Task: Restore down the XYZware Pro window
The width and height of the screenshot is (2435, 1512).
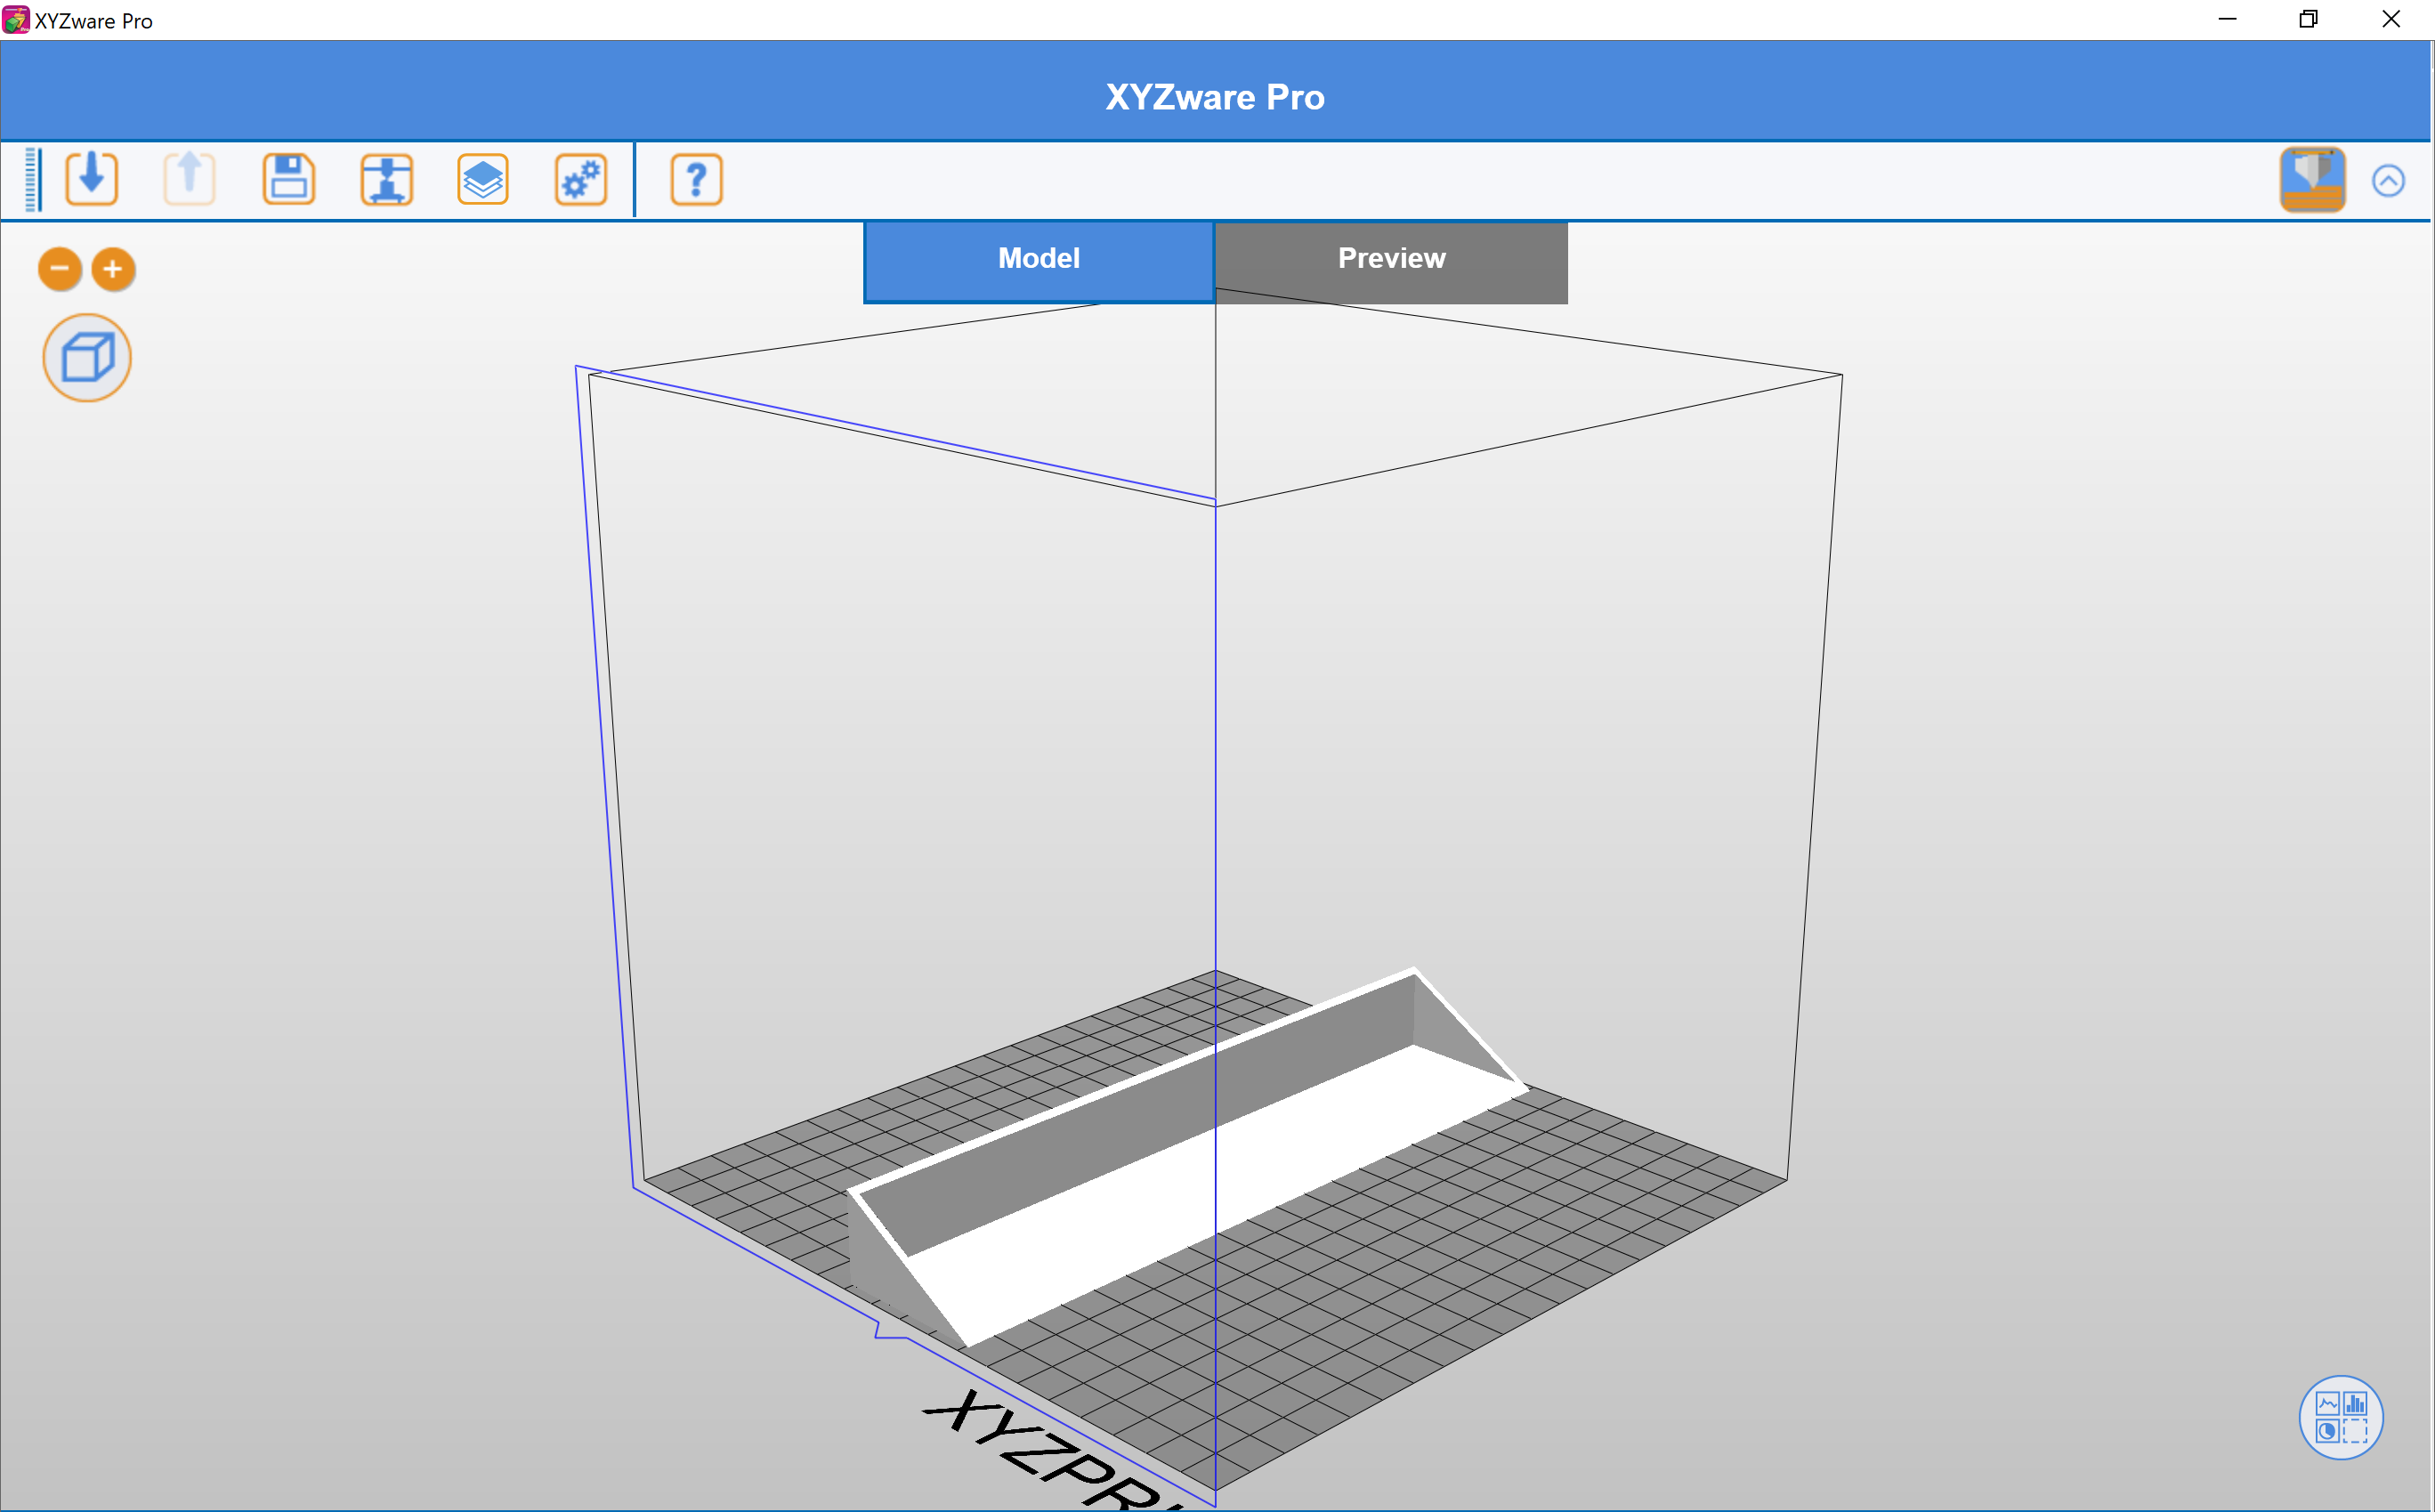Action: pyautogui.click(x=2308, y=19)
